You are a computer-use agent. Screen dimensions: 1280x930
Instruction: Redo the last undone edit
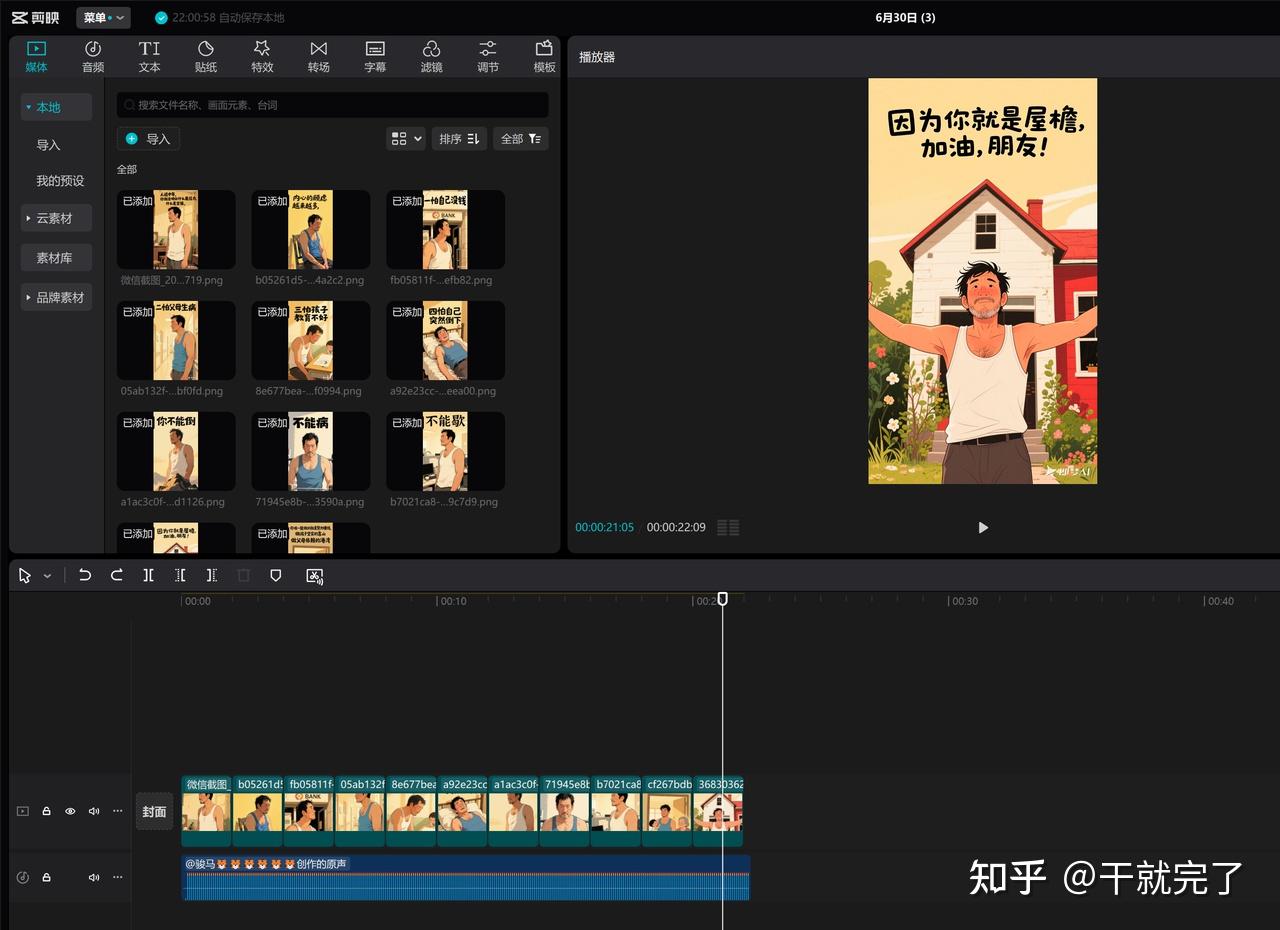point(116,575)
